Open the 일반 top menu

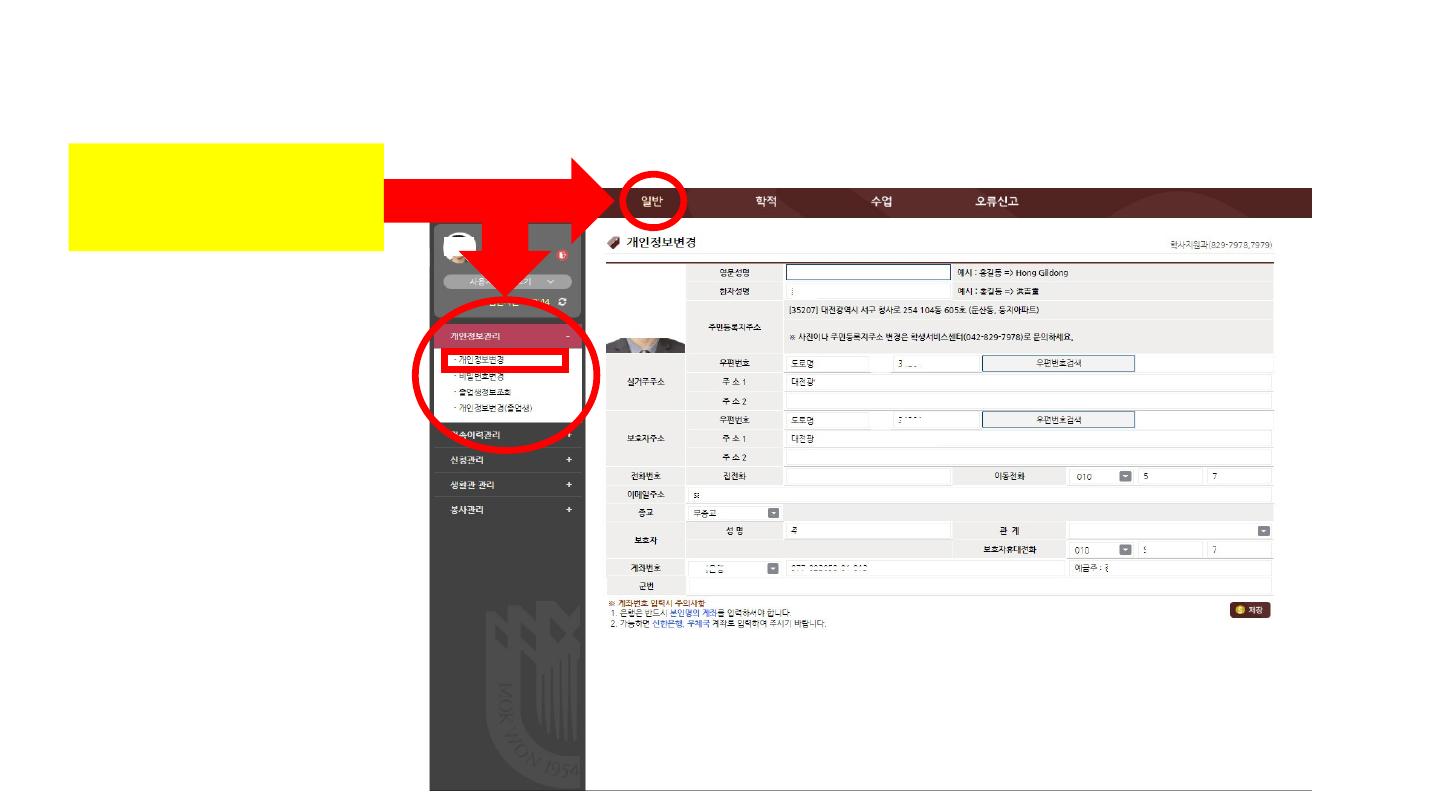pos(652,202)
